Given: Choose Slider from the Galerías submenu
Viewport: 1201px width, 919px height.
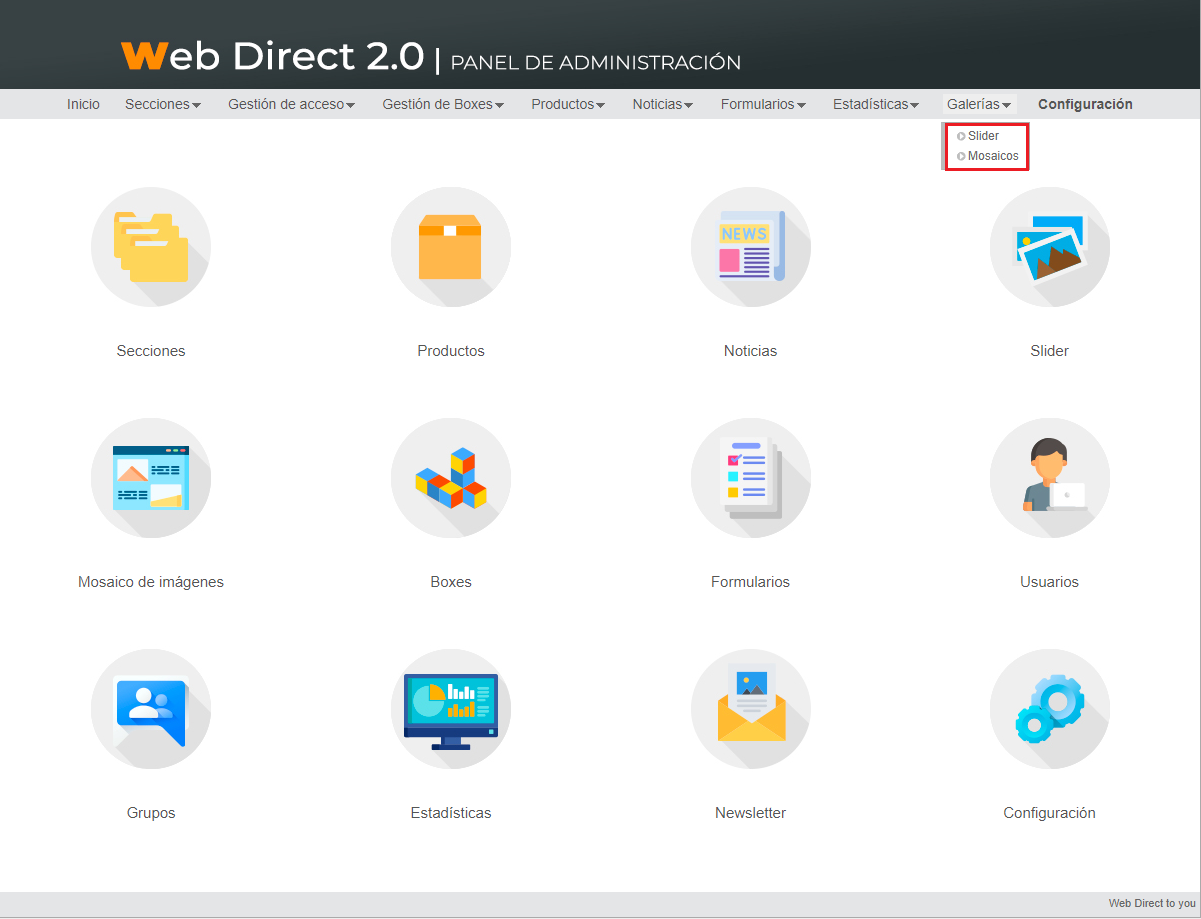Looking at the screenshot, I should click(x=983, y=136).
